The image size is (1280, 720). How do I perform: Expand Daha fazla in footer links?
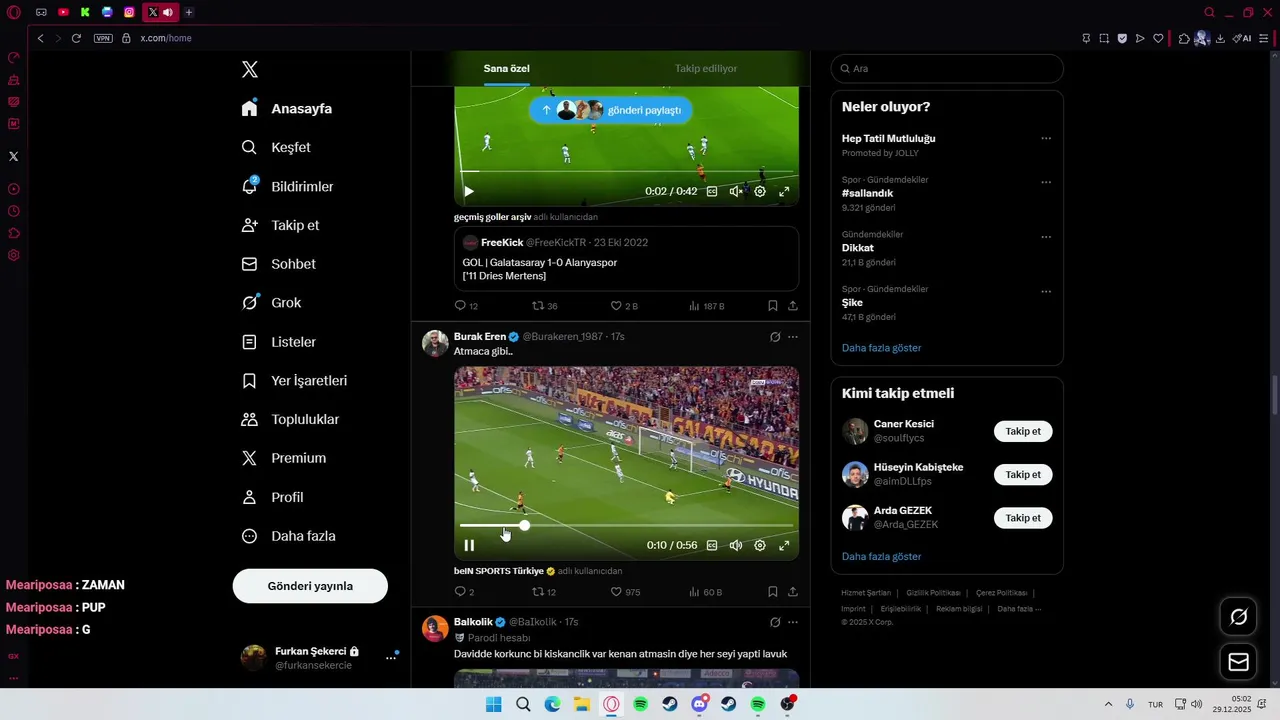coord(1019,608)
